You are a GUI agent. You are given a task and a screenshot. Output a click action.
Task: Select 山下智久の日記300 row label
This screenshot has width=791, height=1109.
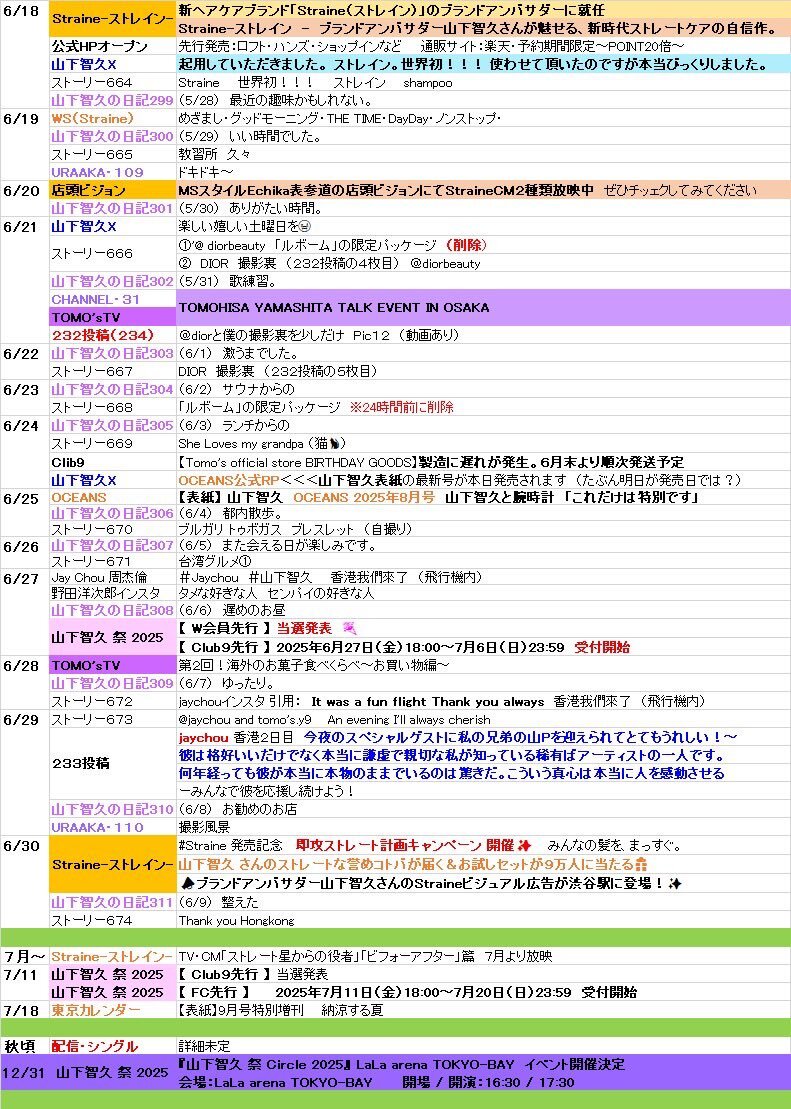pyautogui.click(x=112, y=137)
